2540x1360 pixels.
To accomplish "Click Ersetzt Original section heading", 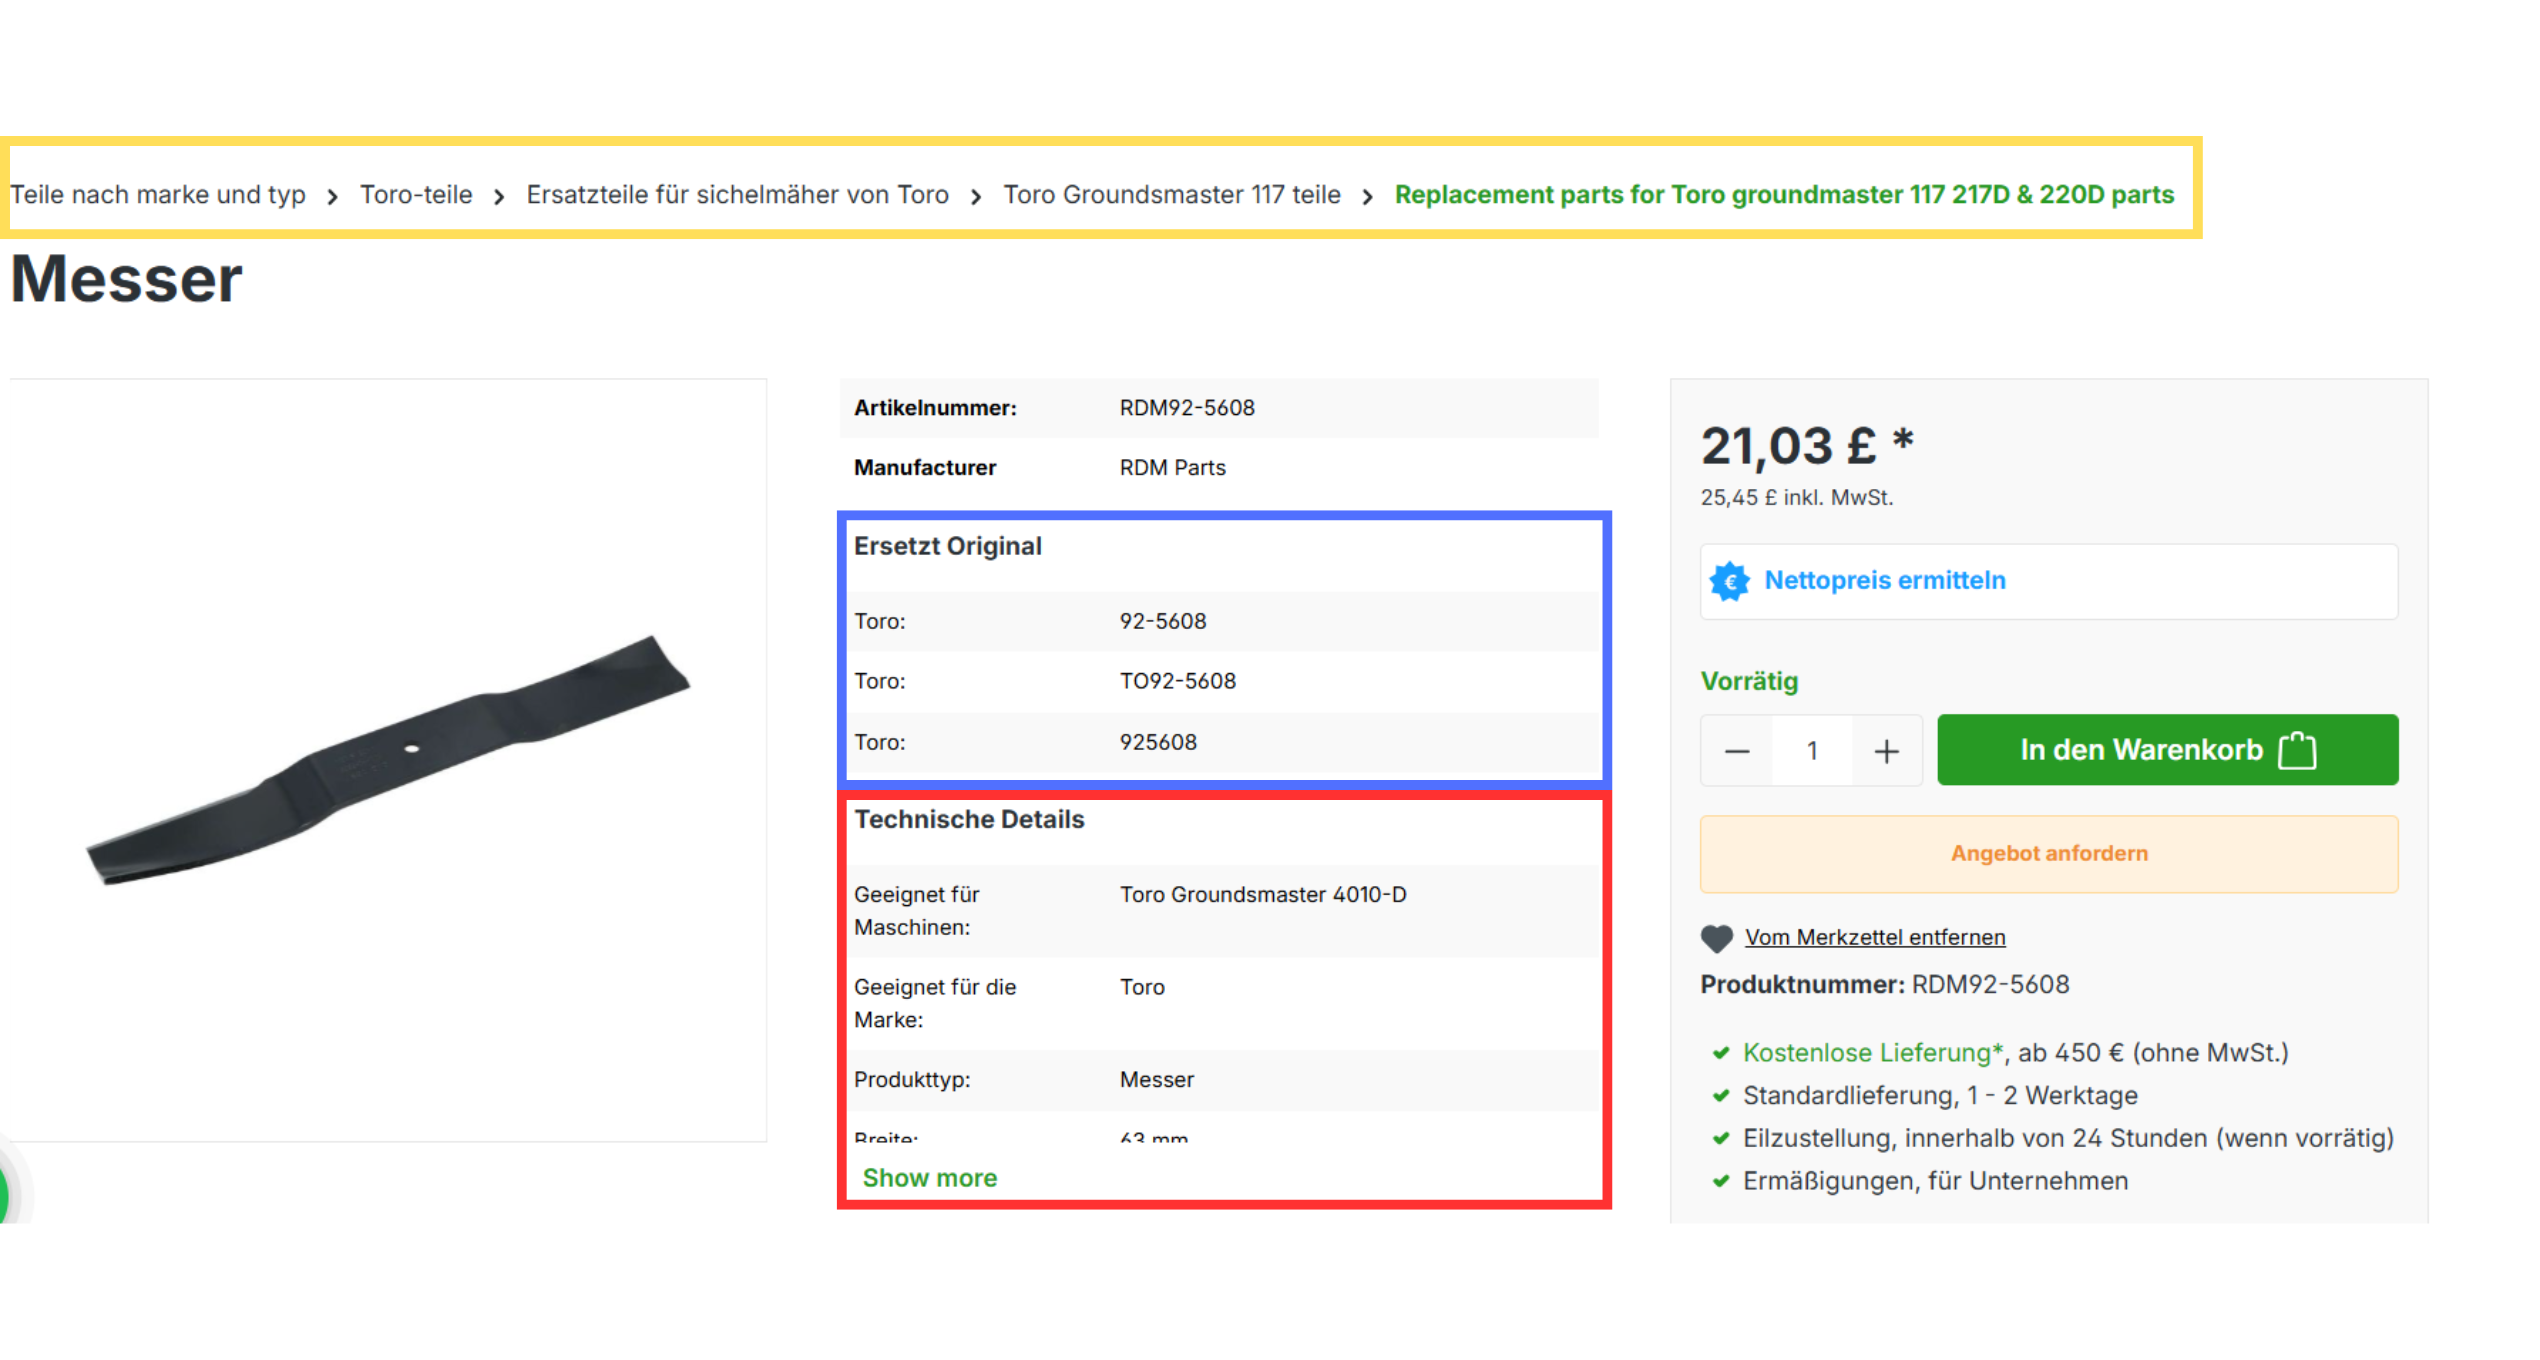I will (948, 546).
